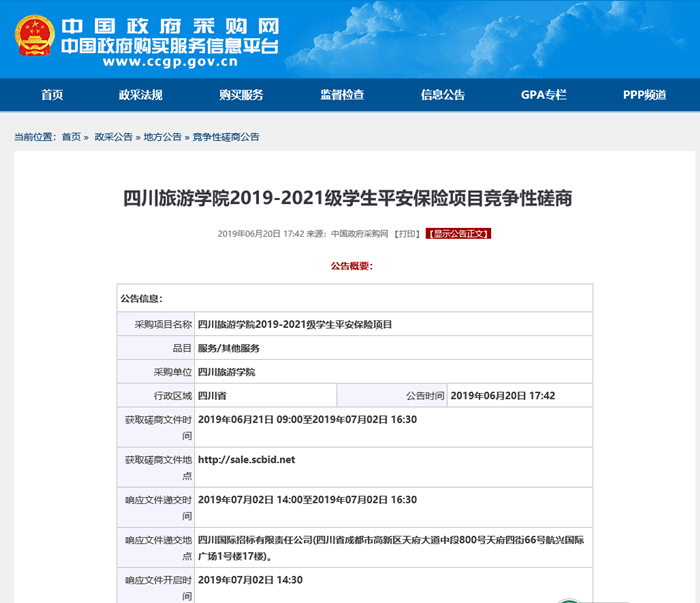
Task: Click the www.ccgp.gov.cn site address
Action: [x=171, y=62]
